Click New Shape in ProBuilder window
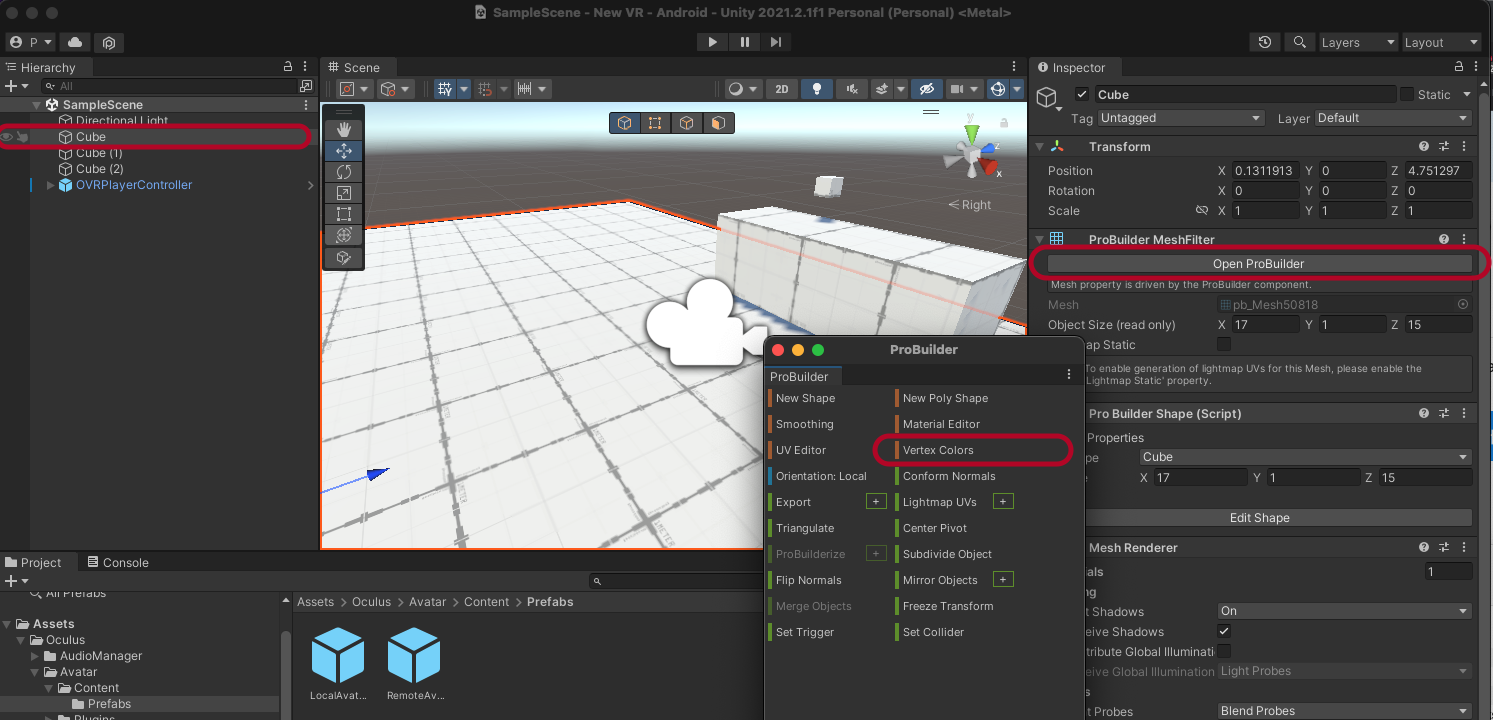1493x720 pixels. 805,398
